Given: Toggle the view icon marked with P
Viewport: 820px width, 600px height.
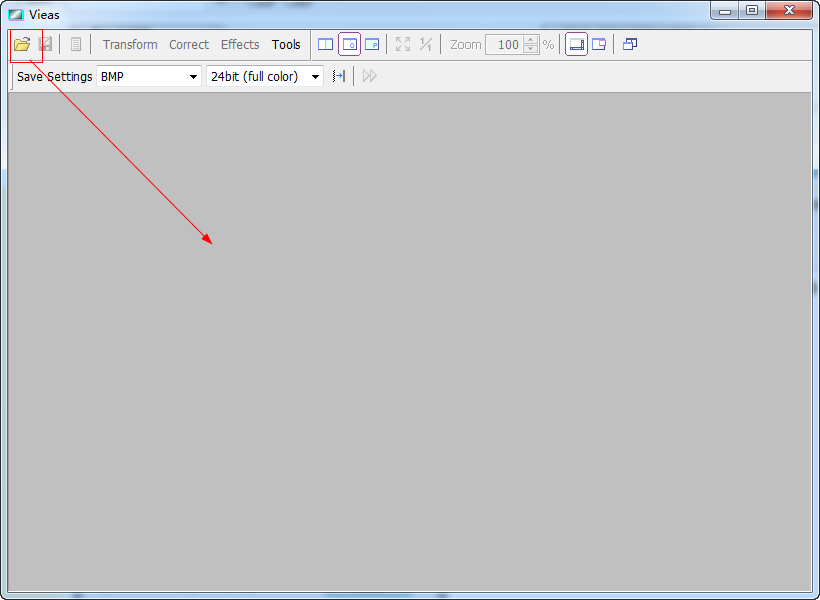Looking at the screenshot, I should click(372, 44).
